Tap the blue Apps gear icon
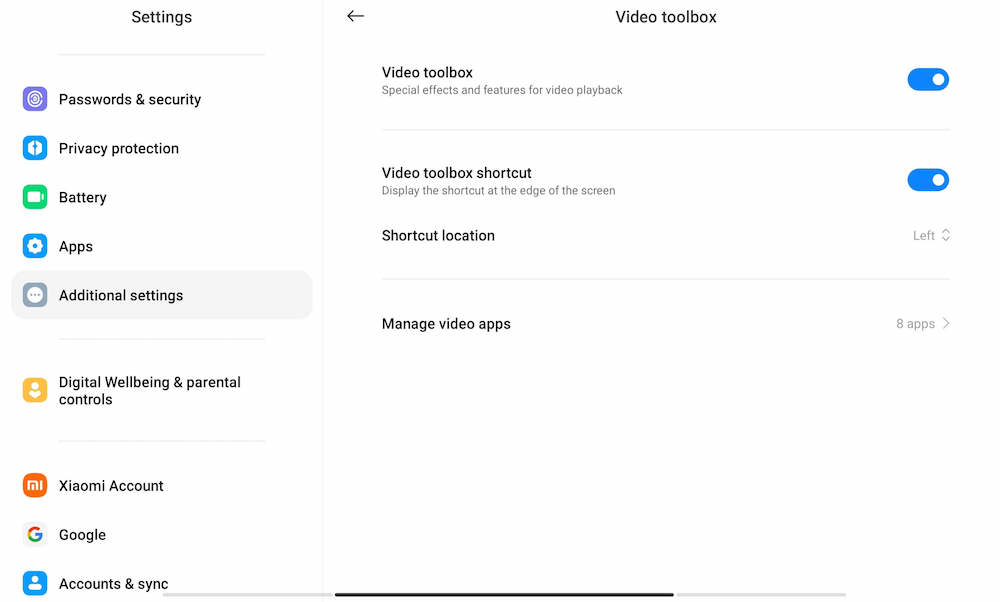The height and width of the screenshot is (602, 1000). pos(35,246)
